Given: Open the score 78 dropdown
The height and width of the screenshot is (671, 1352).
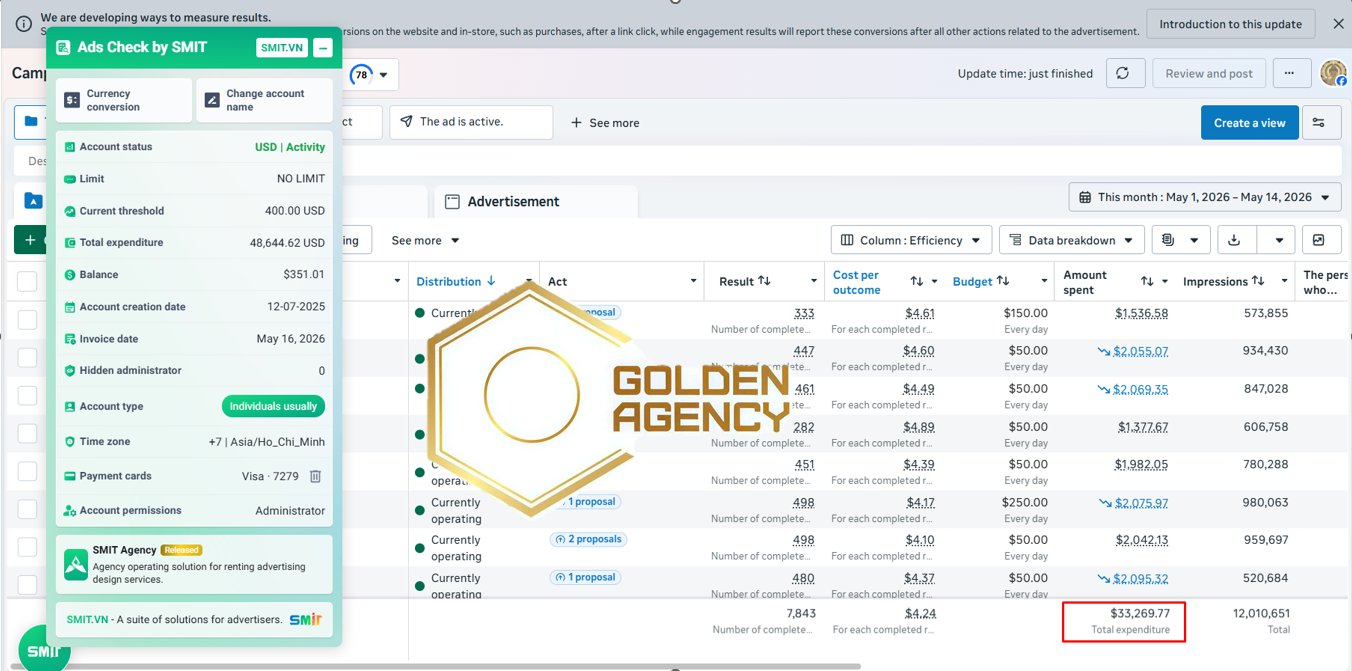Looking at the screenshot, I should [373, 74].
